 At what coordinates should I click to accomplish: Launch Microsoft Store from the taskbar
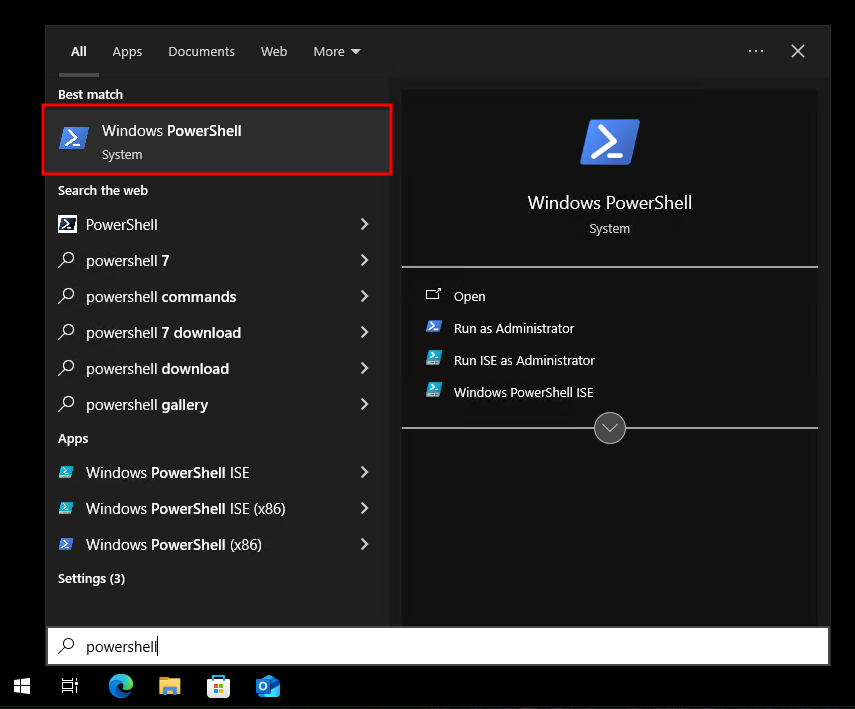click(x=218, y=686)
